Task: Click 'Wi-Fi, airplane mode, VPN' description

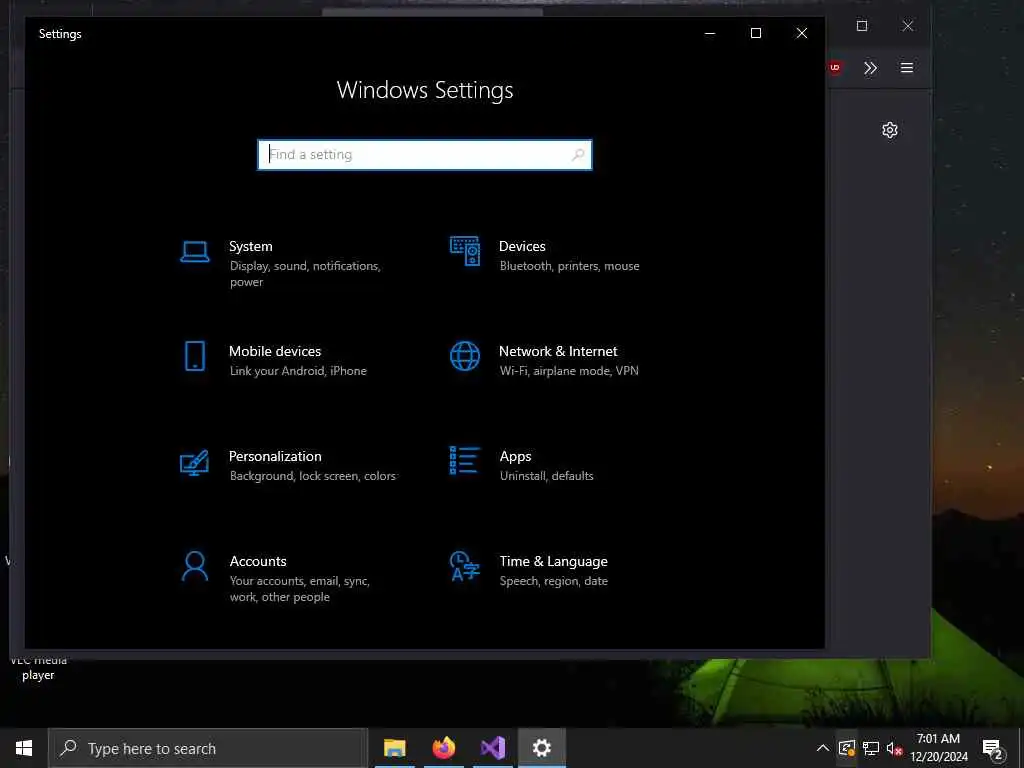Action: click(569, 371)
